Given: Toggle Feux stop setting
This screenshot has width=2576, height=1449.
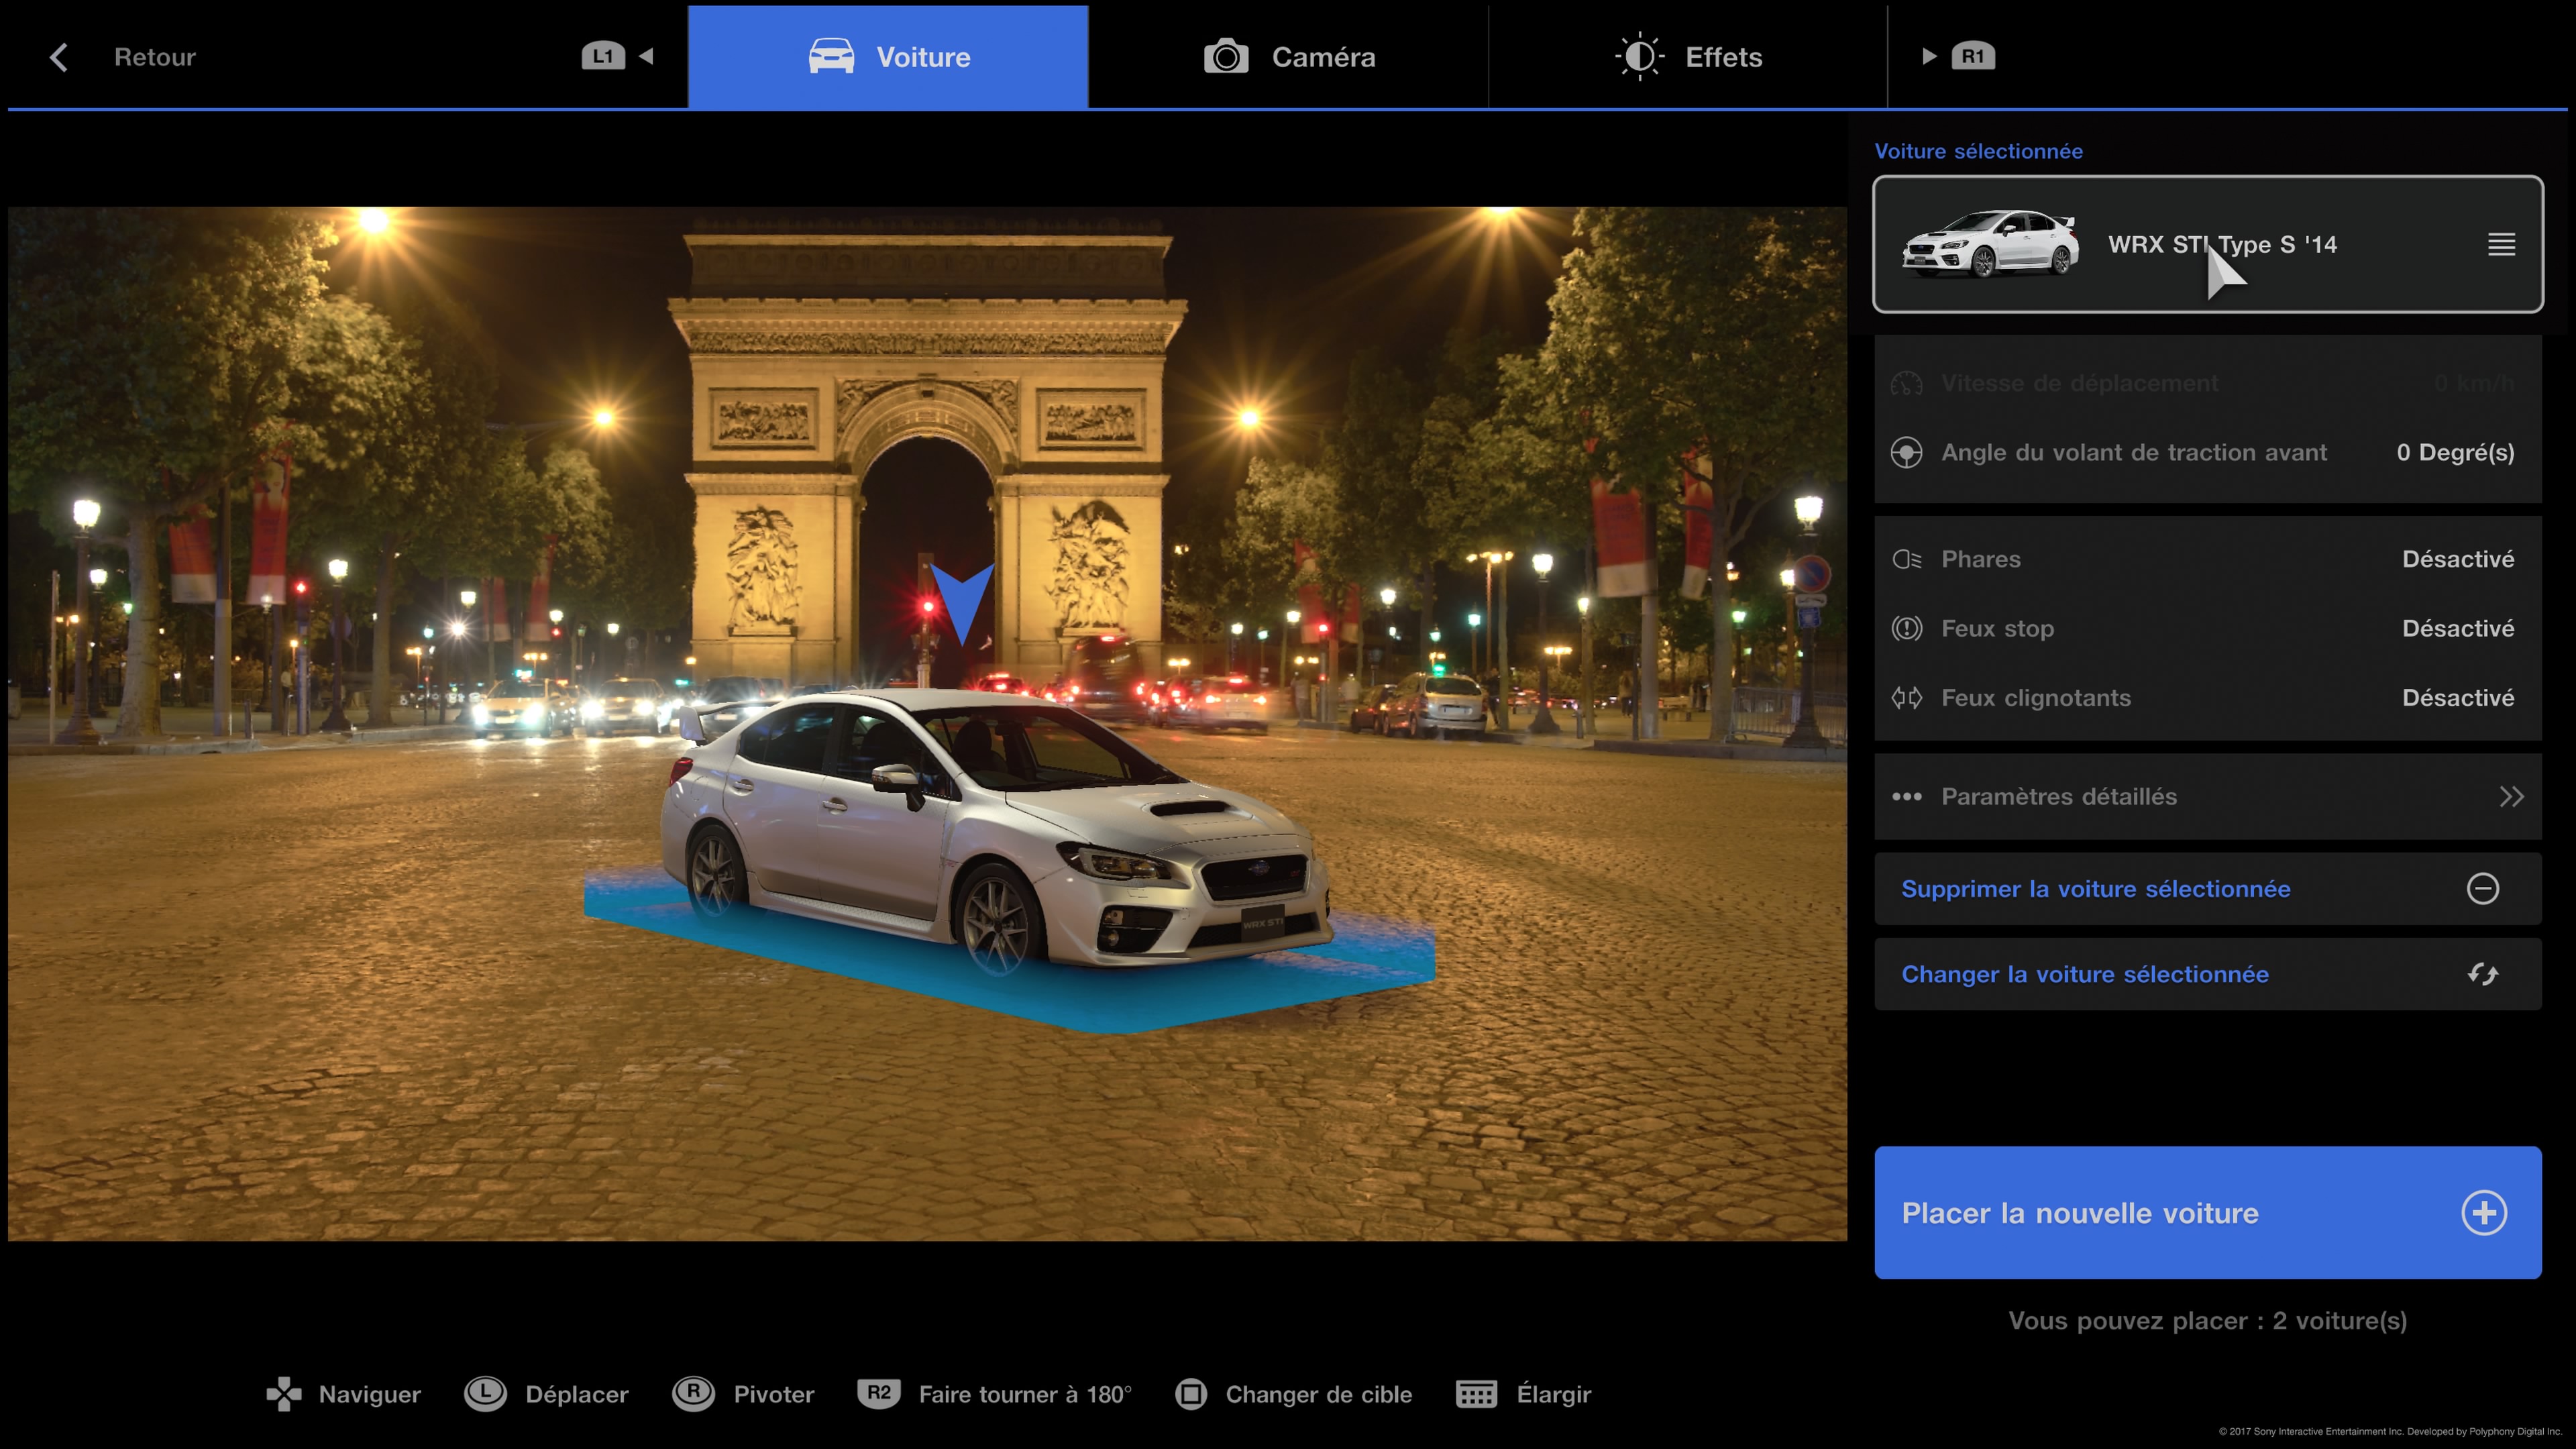Looking at the screenshot, I should pyautogui.click(x=2208, y=628).
